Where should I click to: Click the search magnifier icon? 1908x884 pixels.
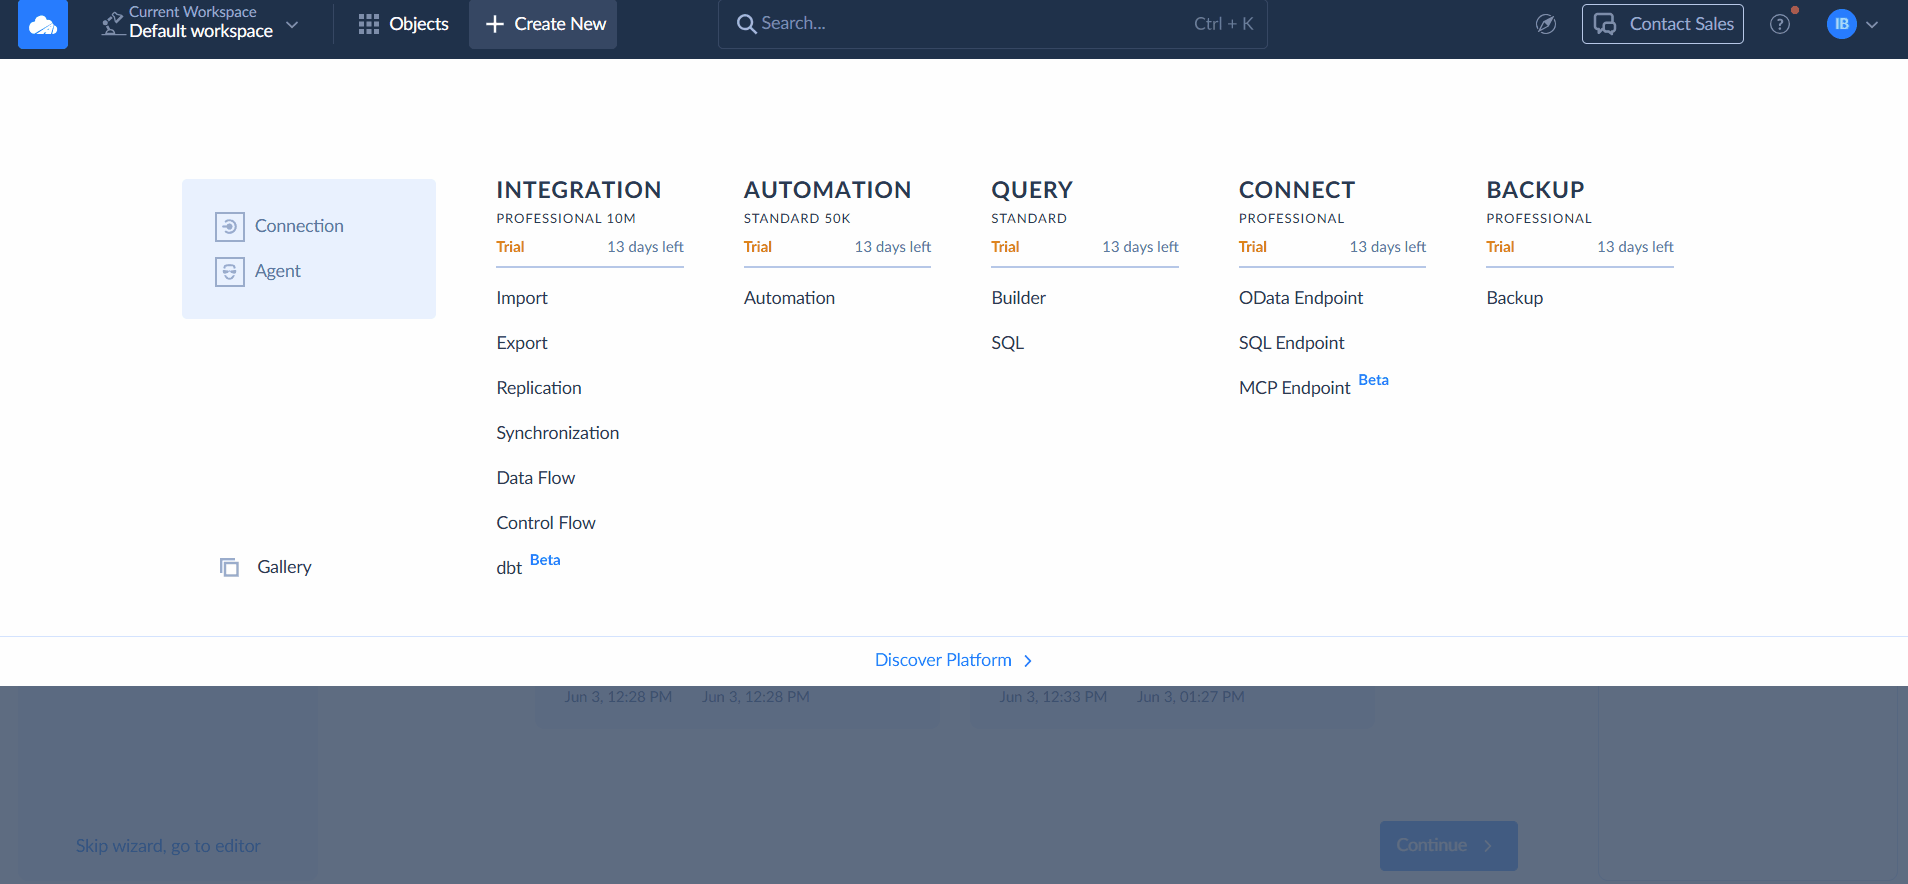click(746, 24)
